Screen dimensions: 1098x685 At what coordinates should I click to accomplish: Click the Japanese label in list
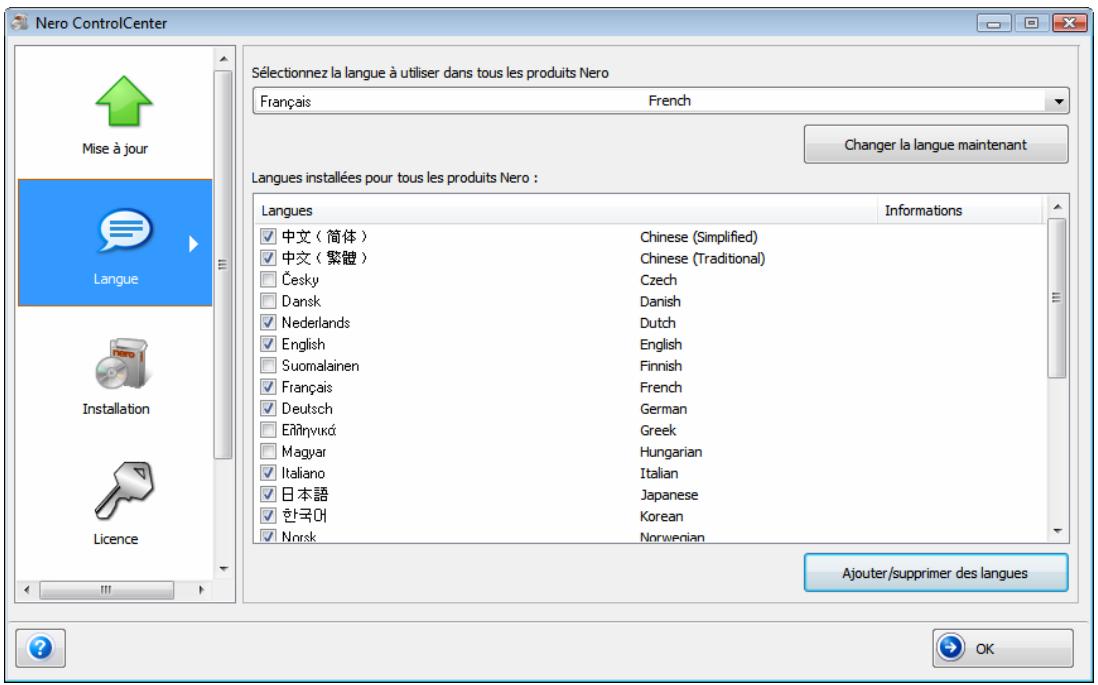coord(669,495)
